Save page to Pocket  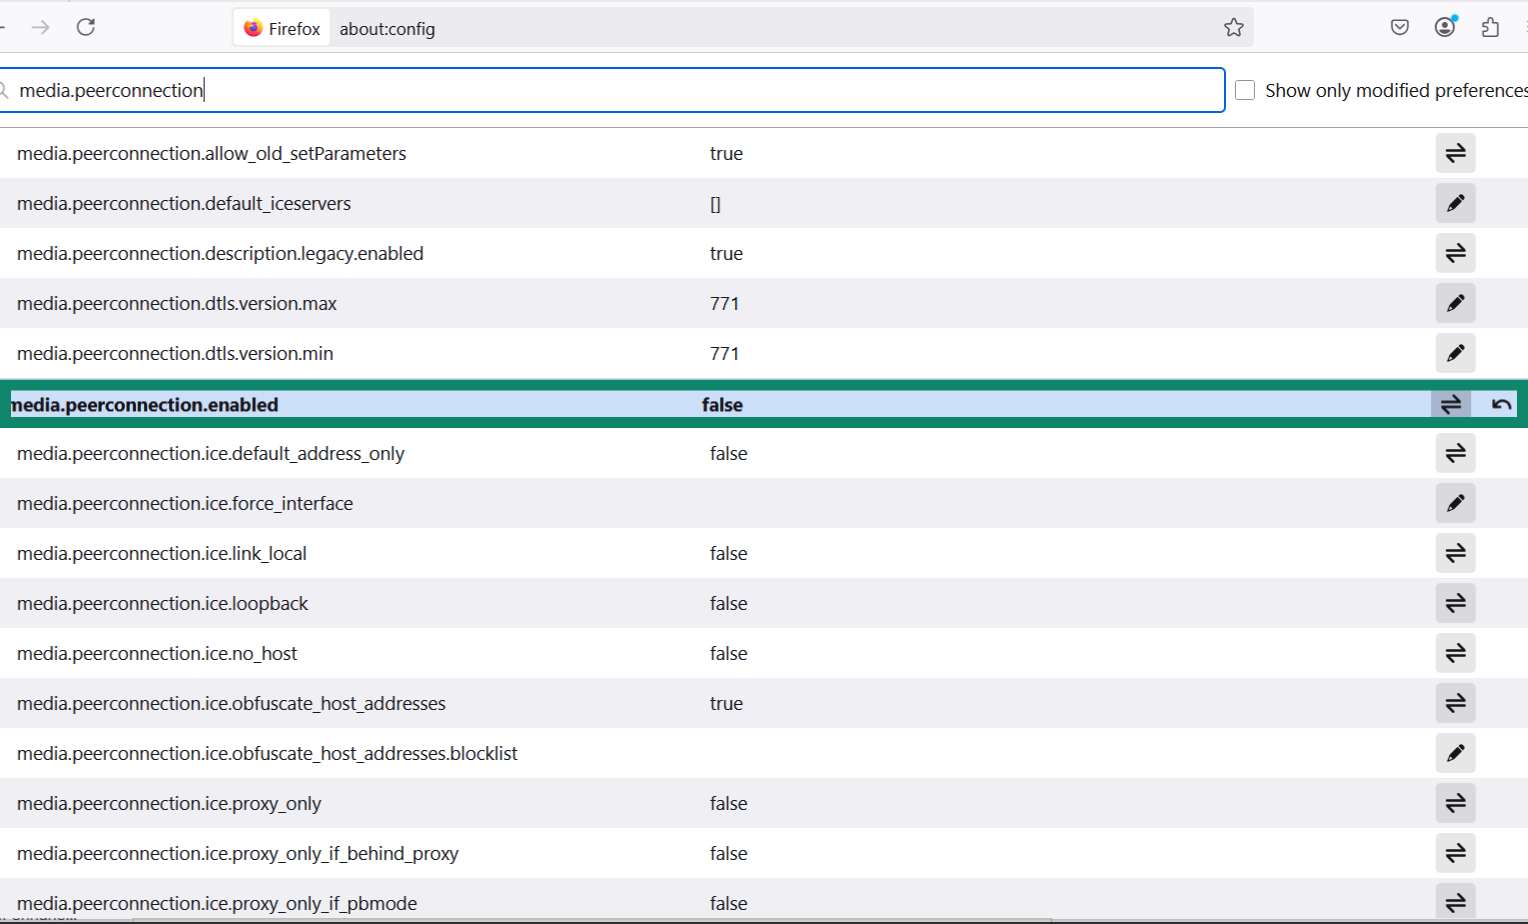pyautogui.click(x=1399, y=27)
